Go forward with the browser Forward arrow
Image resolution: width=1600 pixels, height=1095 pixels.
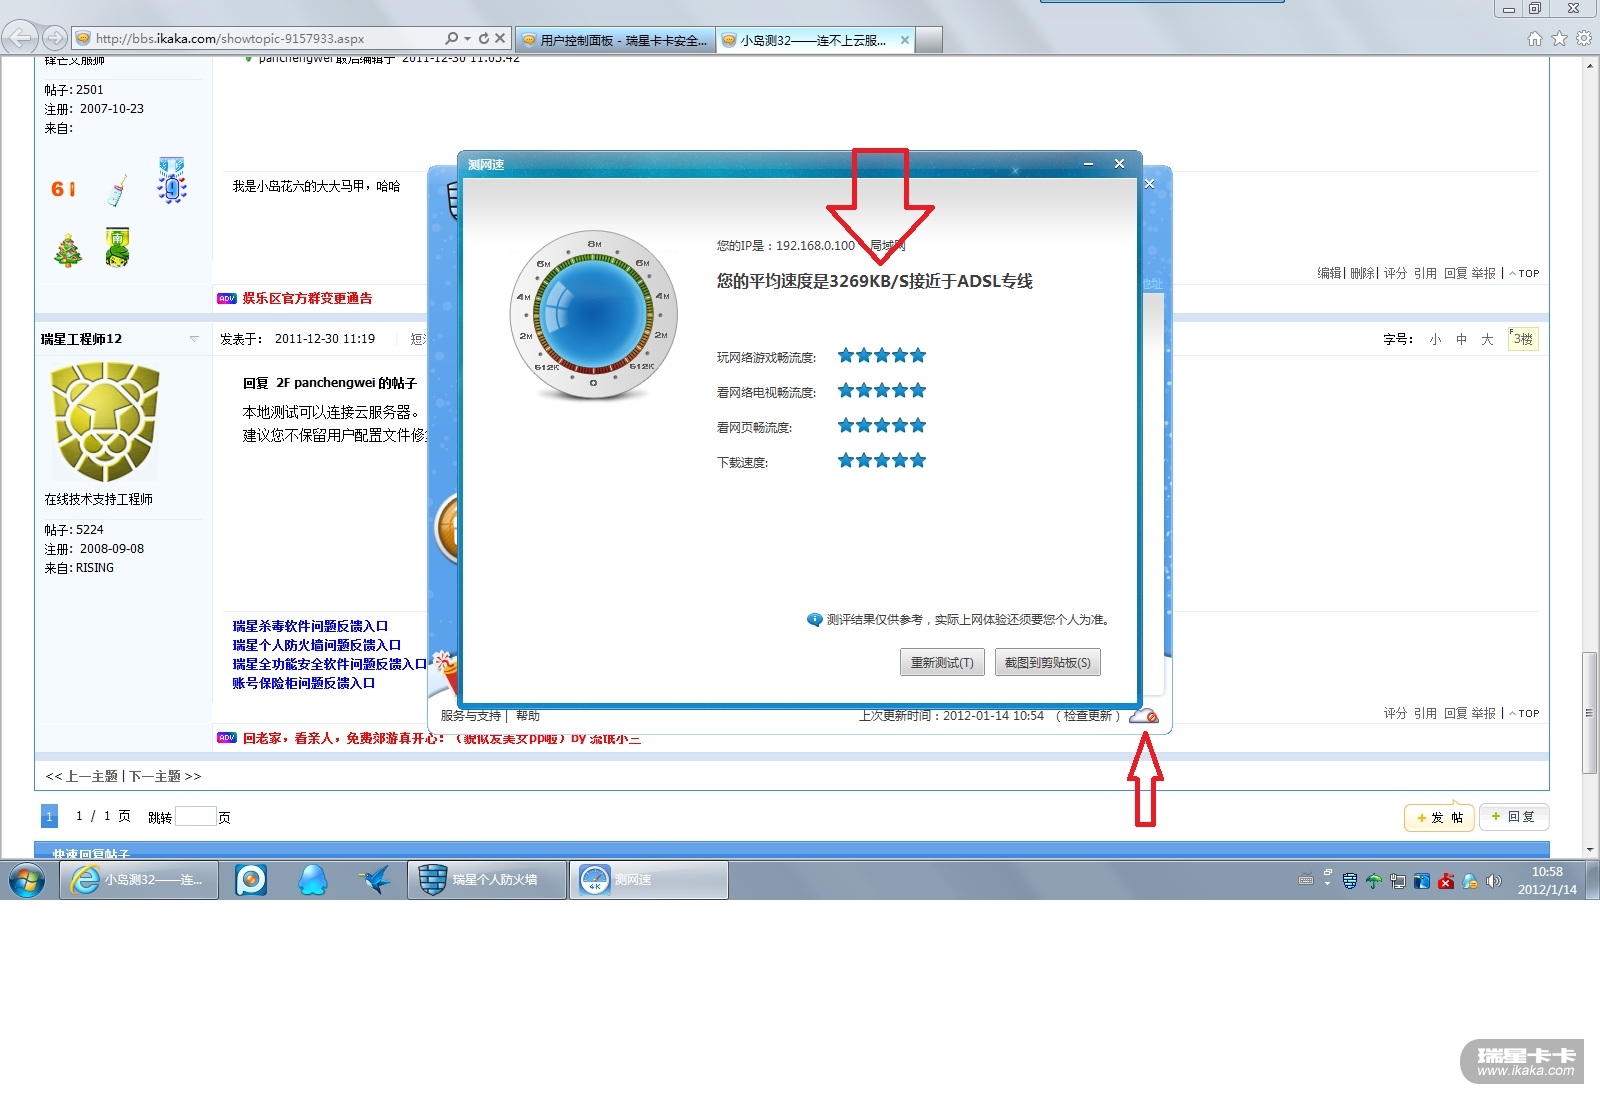click(x=55, y=39)
